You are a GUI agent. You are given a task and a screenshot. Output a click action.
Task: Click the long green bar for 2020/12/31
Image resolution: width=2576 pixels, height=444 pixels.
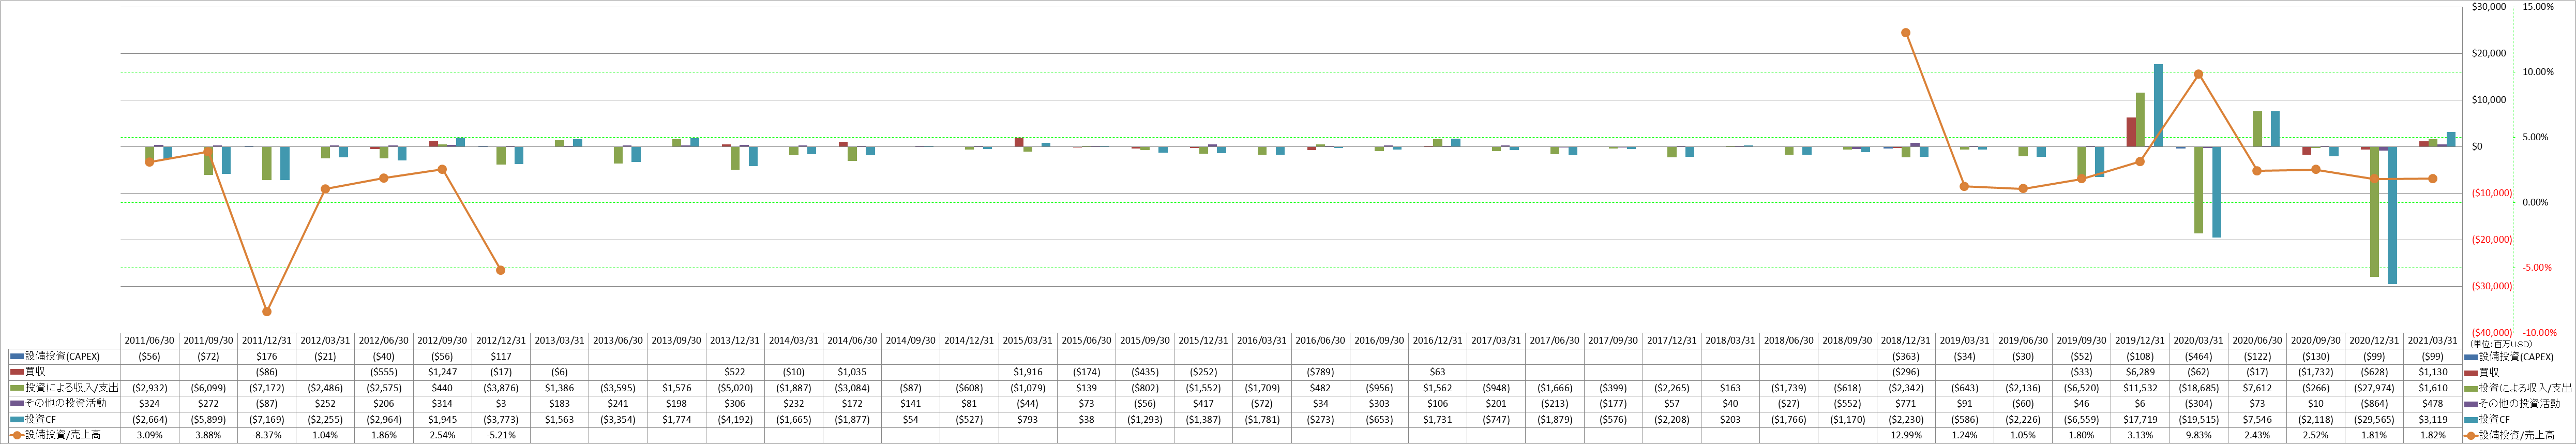(2374, 212)
